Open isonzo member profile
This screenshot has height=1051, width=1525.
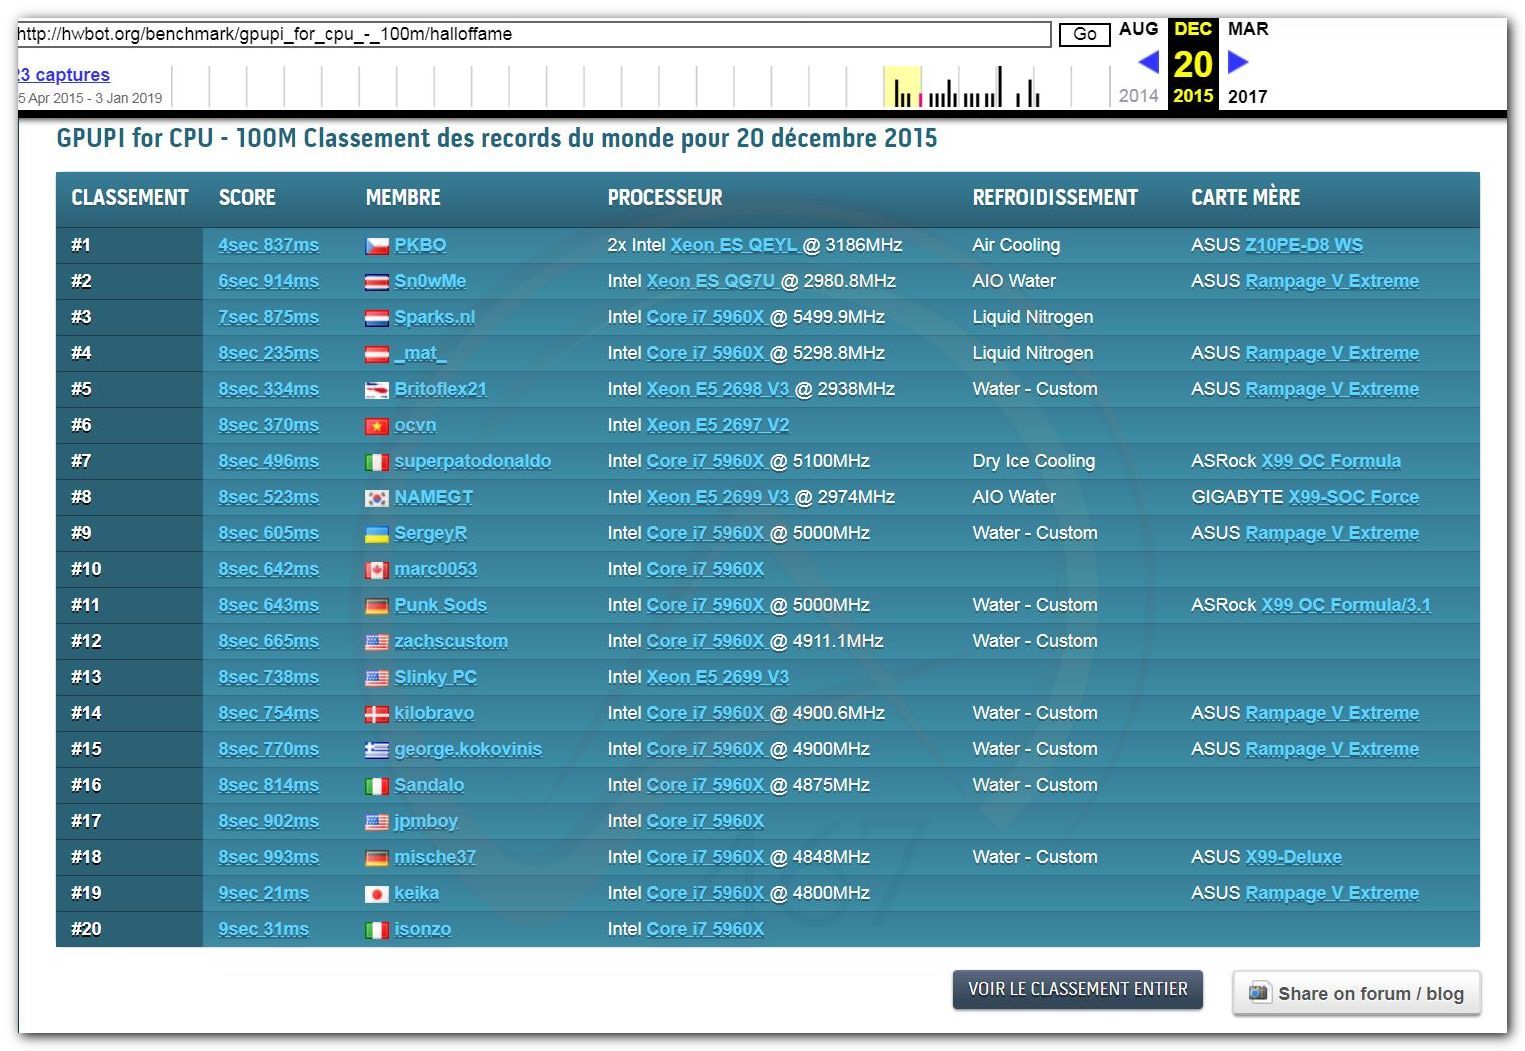pyautogui.click(x=423, y=929)
